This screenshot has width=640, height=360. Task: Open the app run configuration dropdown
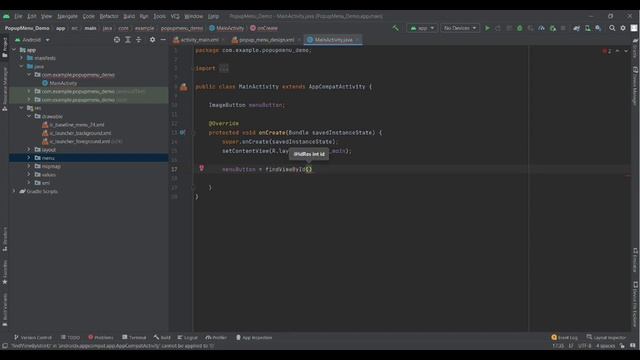point(422,28)
